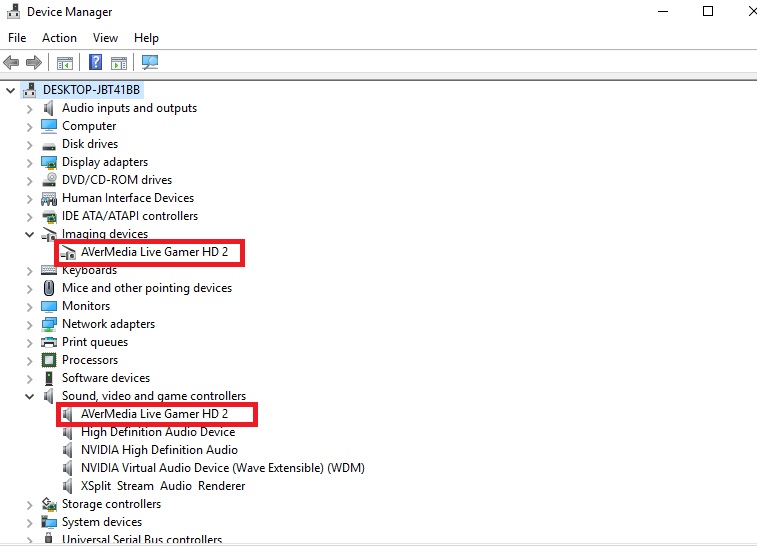The height and width of the screenshot is (546, 757).
Task: Select XSplit Stream Audio Renderer entry
Action: point(163,486)
